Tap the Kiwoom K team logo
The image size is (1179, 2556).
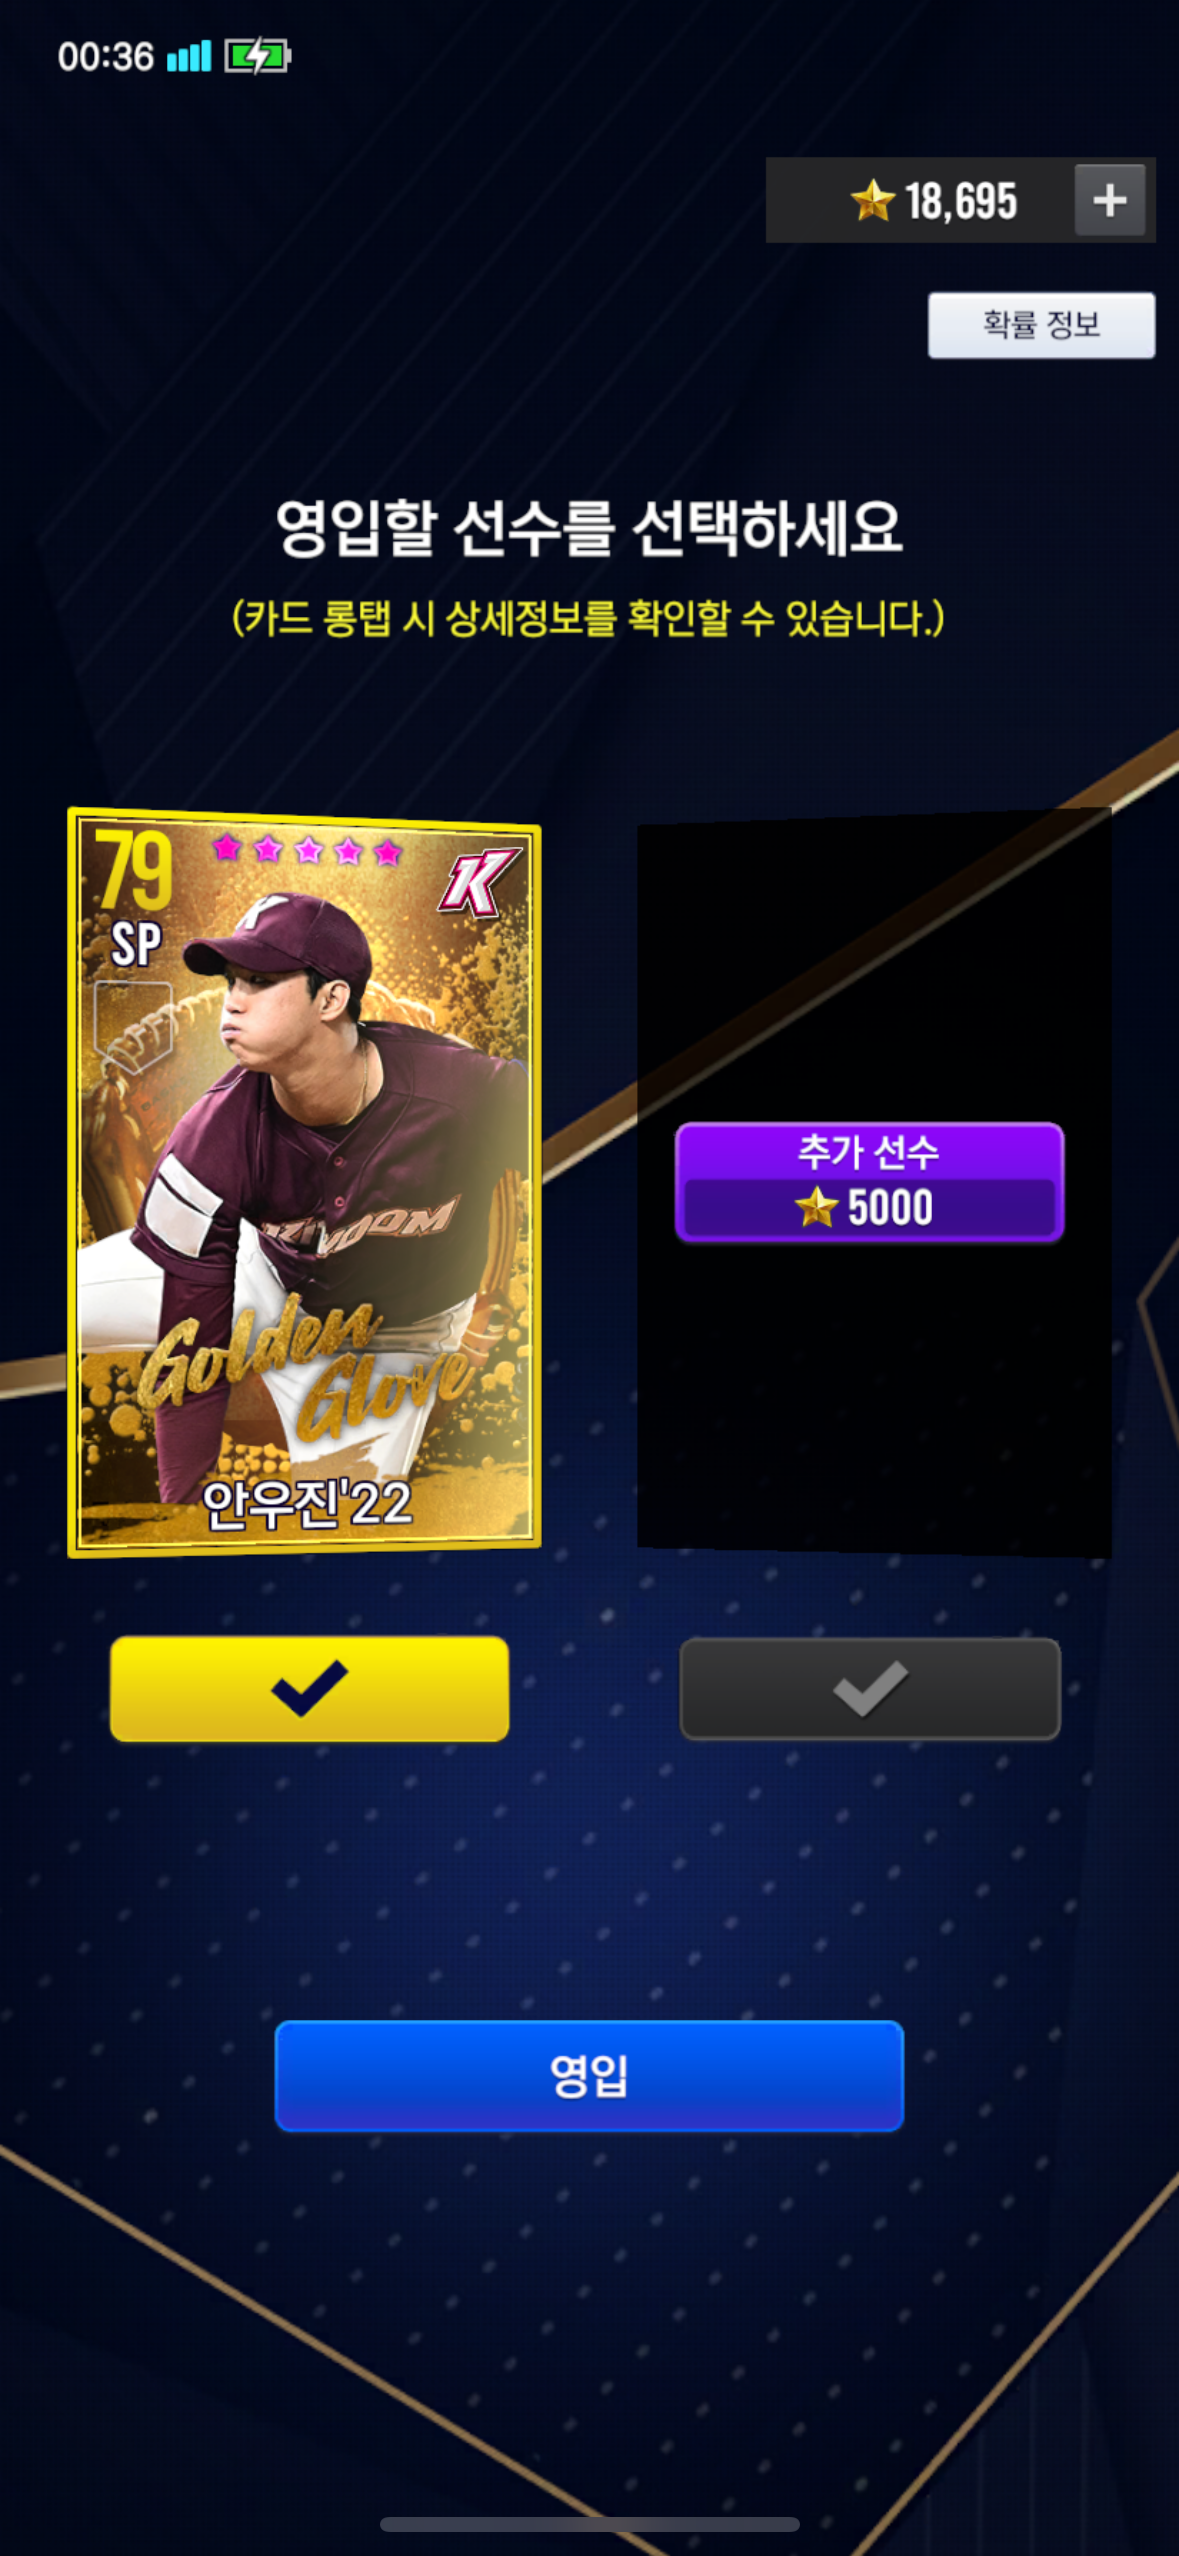click(479, 882)
